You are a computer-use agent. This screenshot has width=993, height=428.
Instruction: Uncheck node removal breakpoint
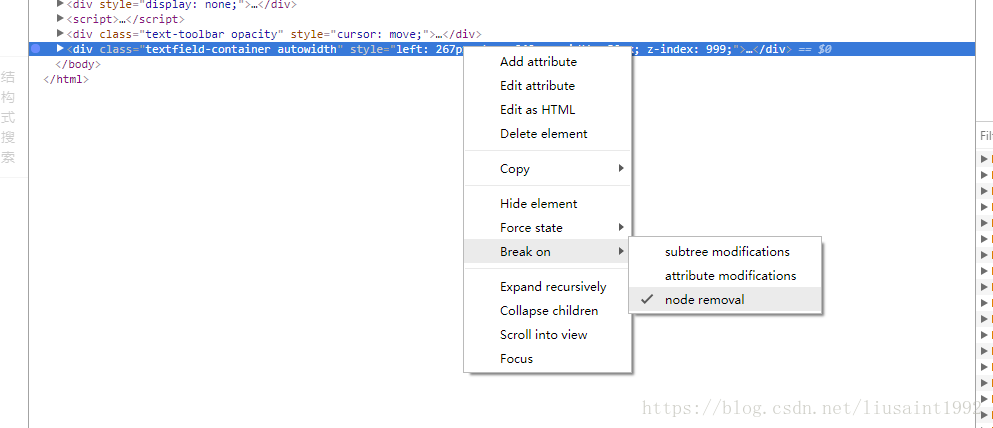725,300
